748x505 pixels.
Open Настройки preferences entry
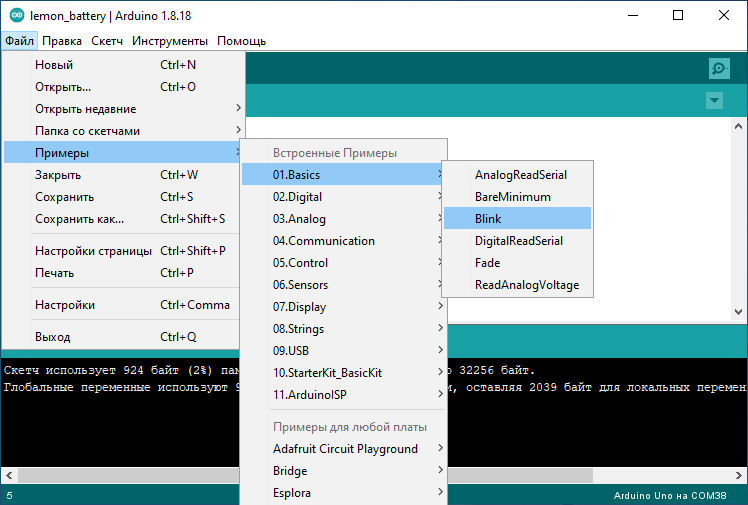pyautogui.click(x=122, y=305)
